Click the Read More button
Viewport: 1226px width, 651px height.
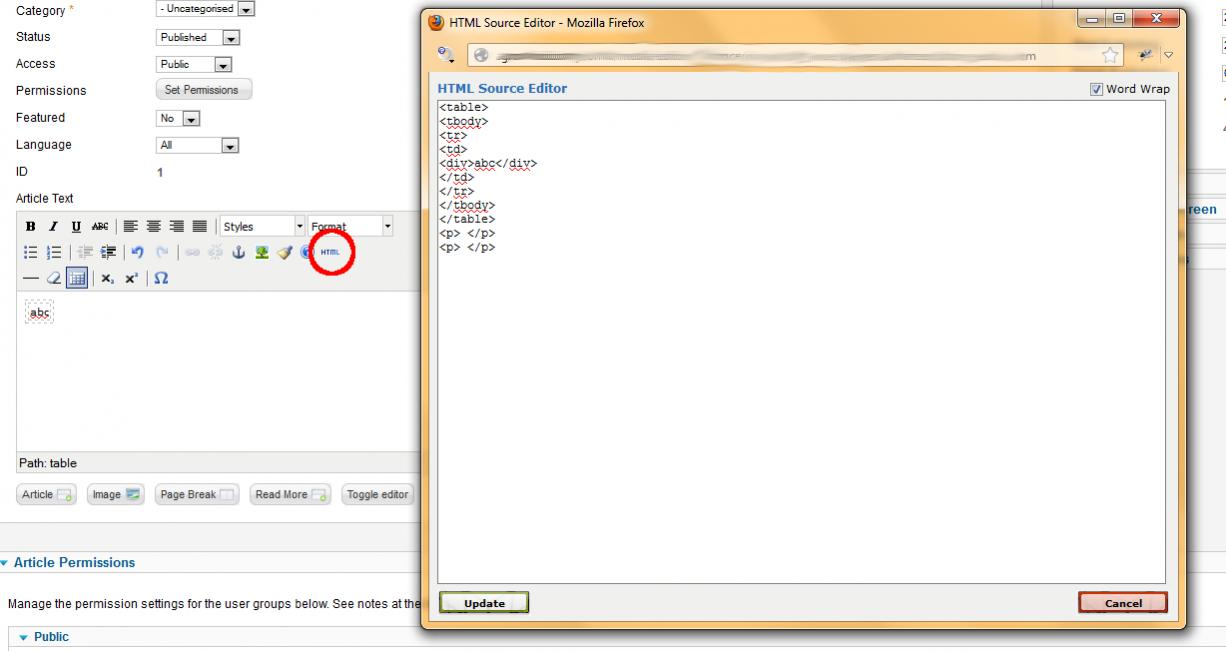point(291,495)
